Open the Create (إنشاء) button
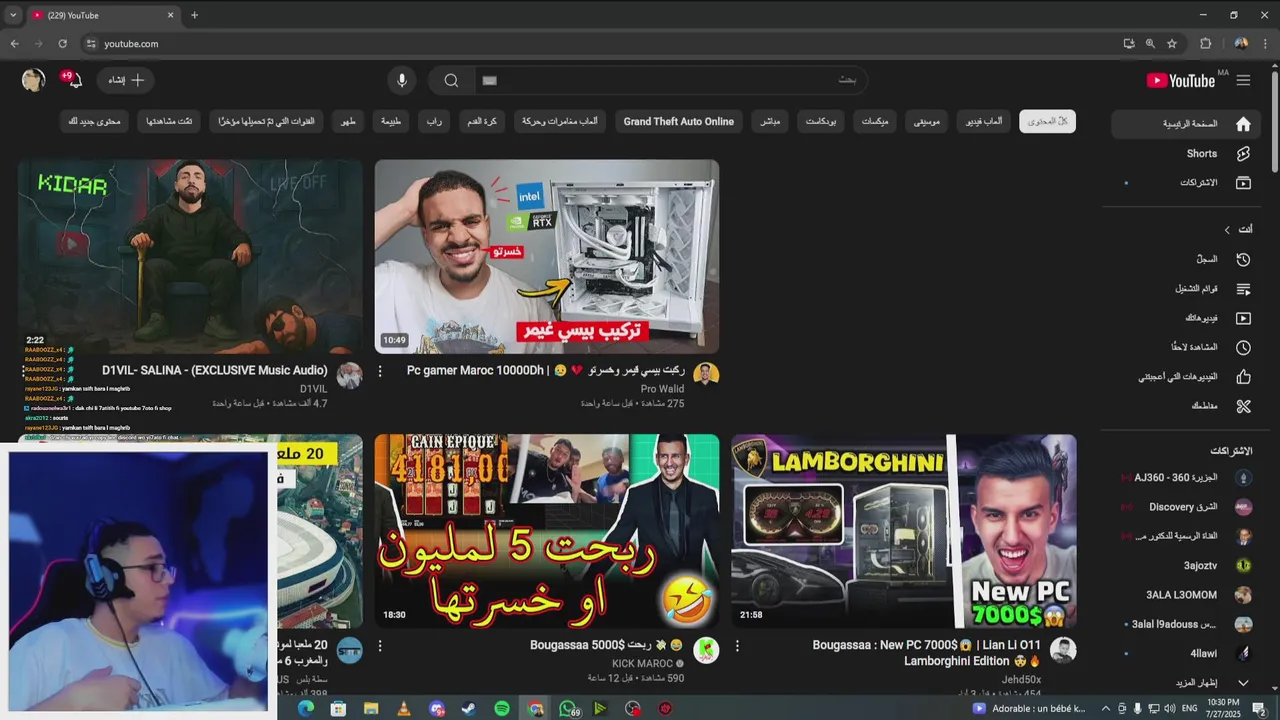The height and width of the screenshot is (720, 1280). coord(126,80)
